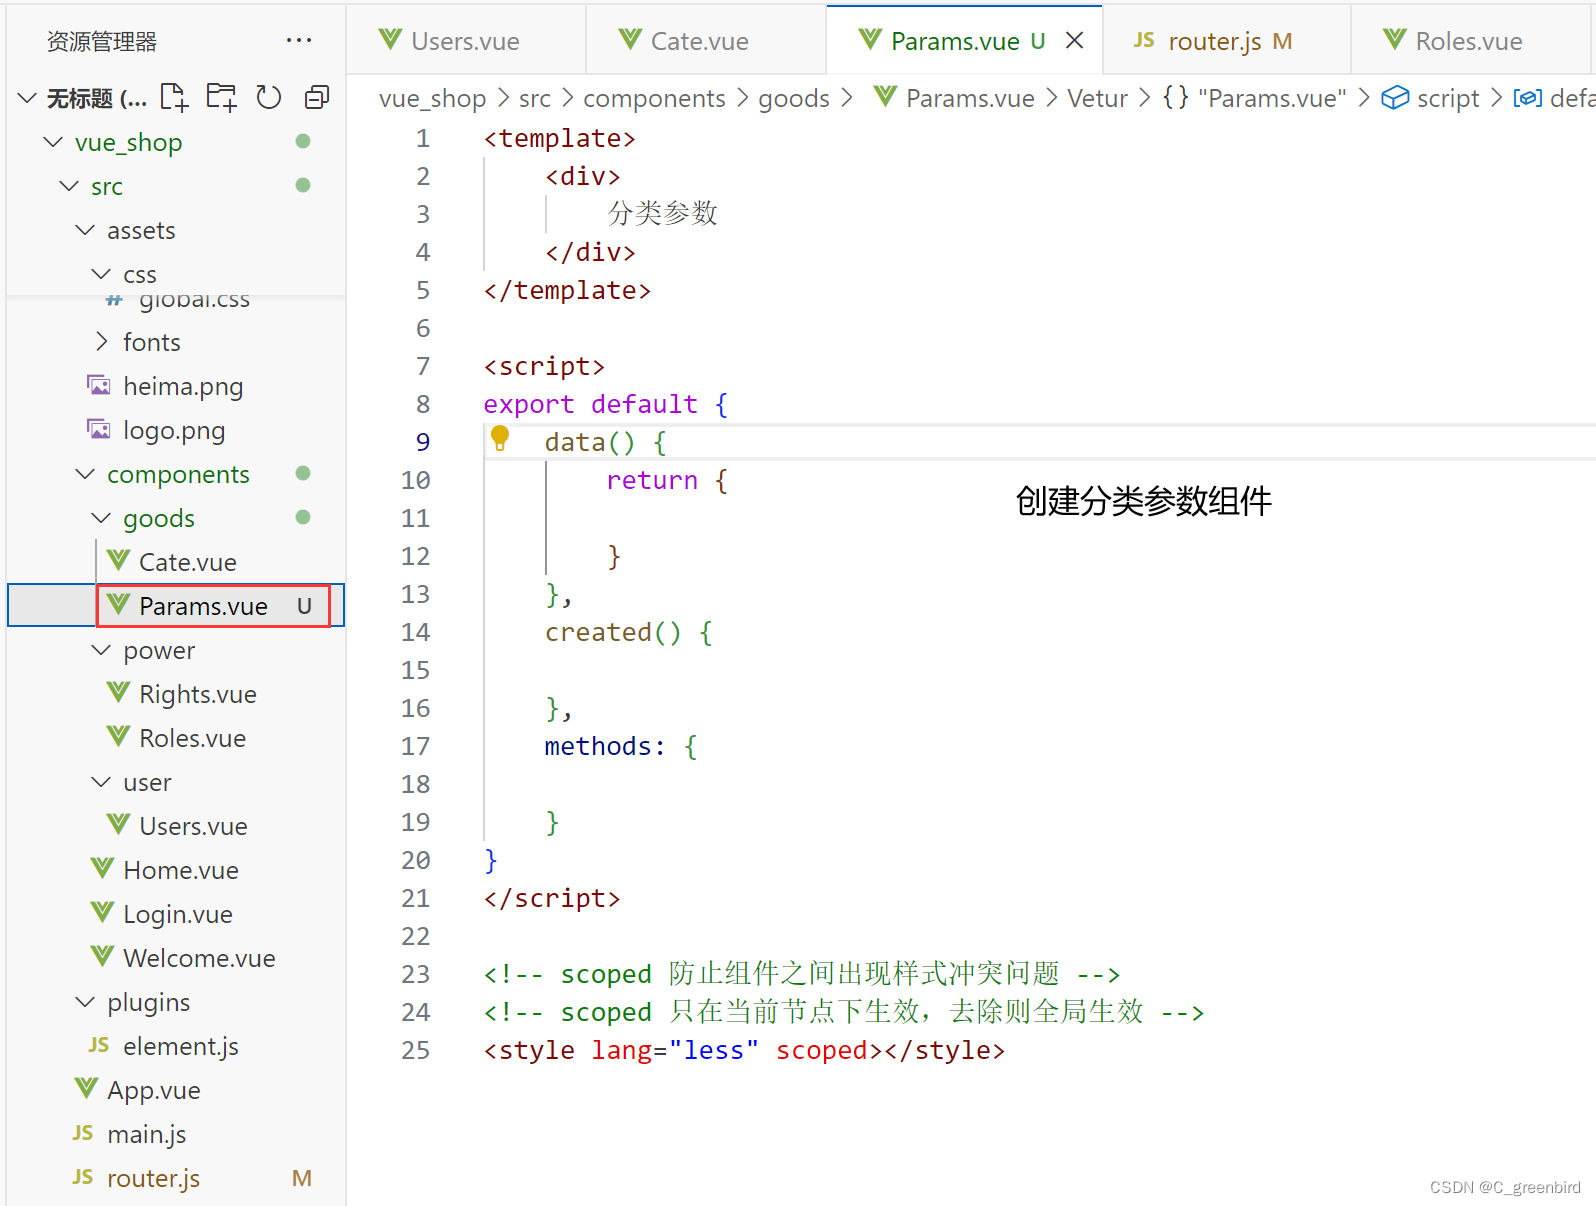
Task: Open Rights.vue in the power folder
Action: click(x=176, y=694)
